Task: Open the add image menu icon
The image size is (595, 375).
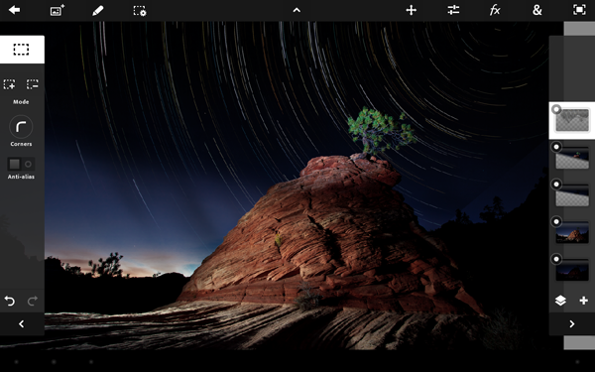Action: click(x=57, y=10)
